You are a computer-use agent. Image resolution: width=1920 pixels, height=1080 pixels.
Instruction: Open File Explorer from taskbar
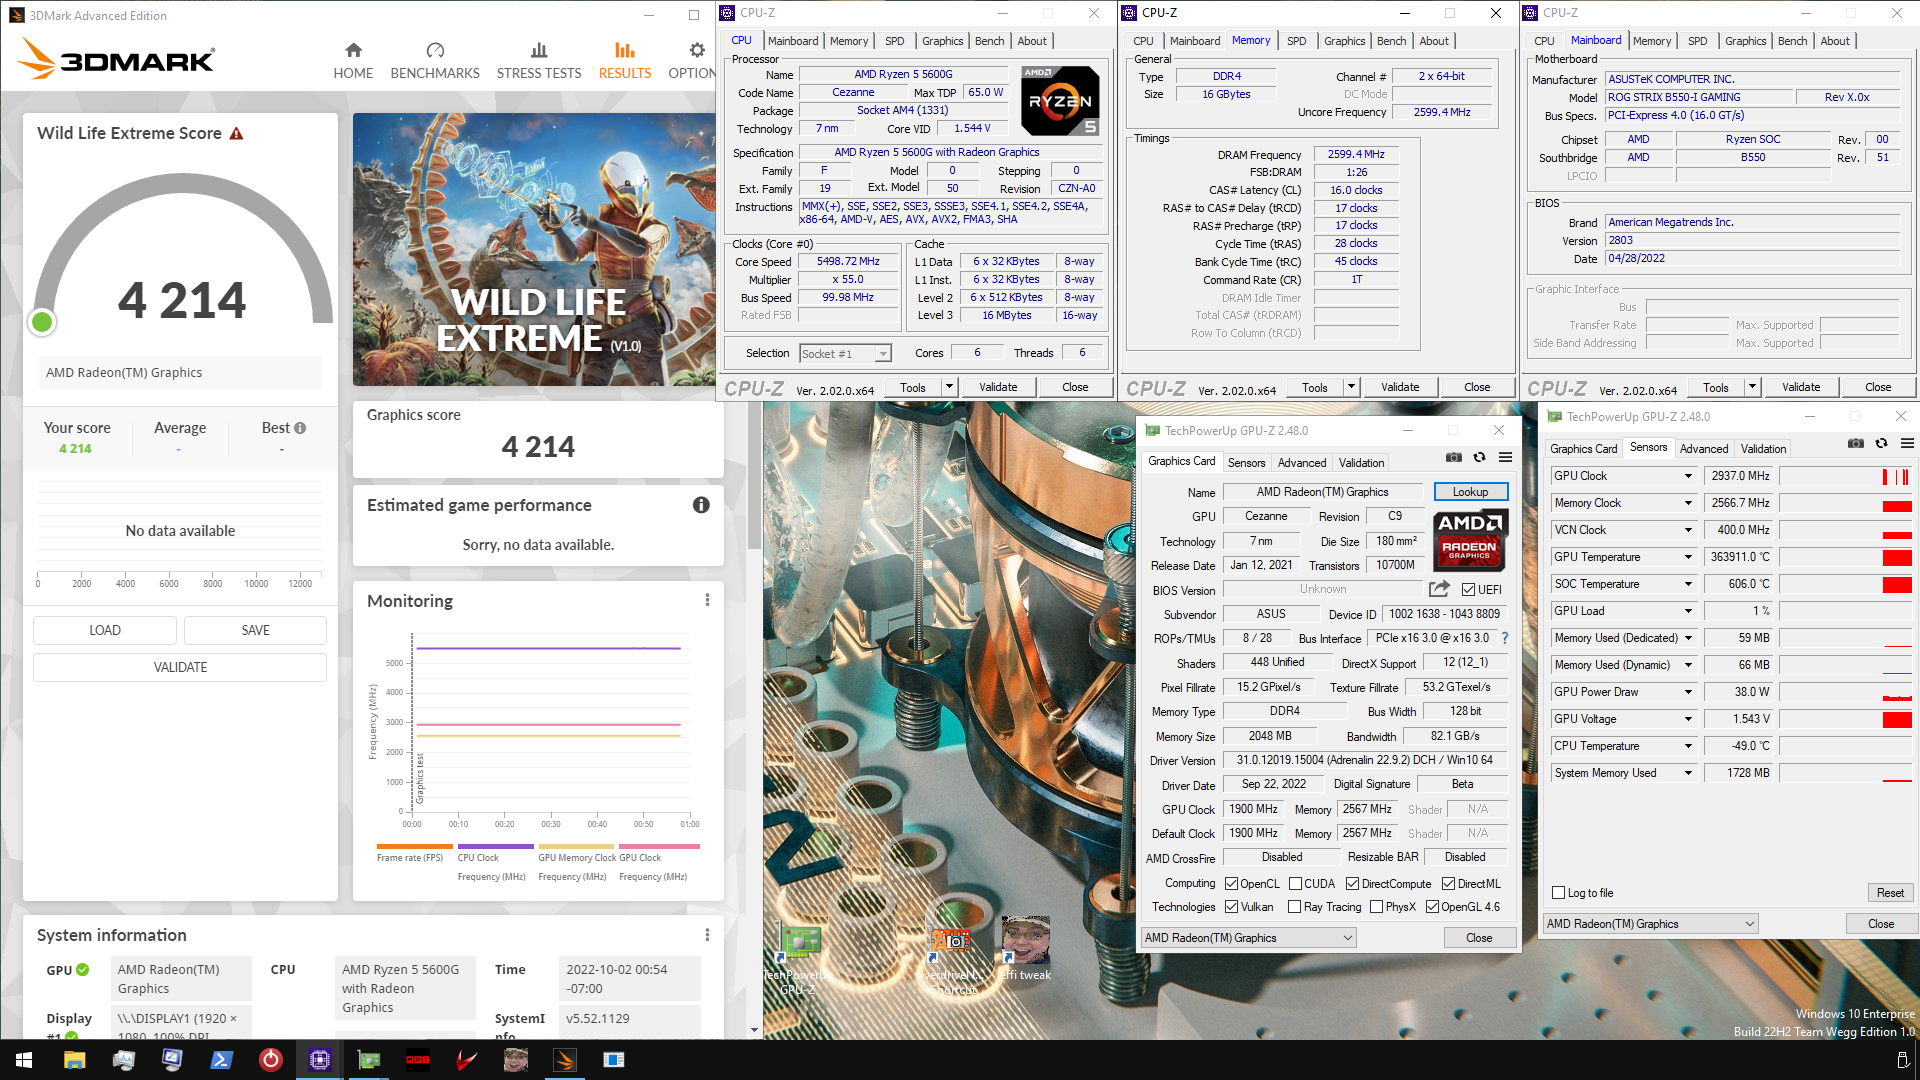[74, 1060]
